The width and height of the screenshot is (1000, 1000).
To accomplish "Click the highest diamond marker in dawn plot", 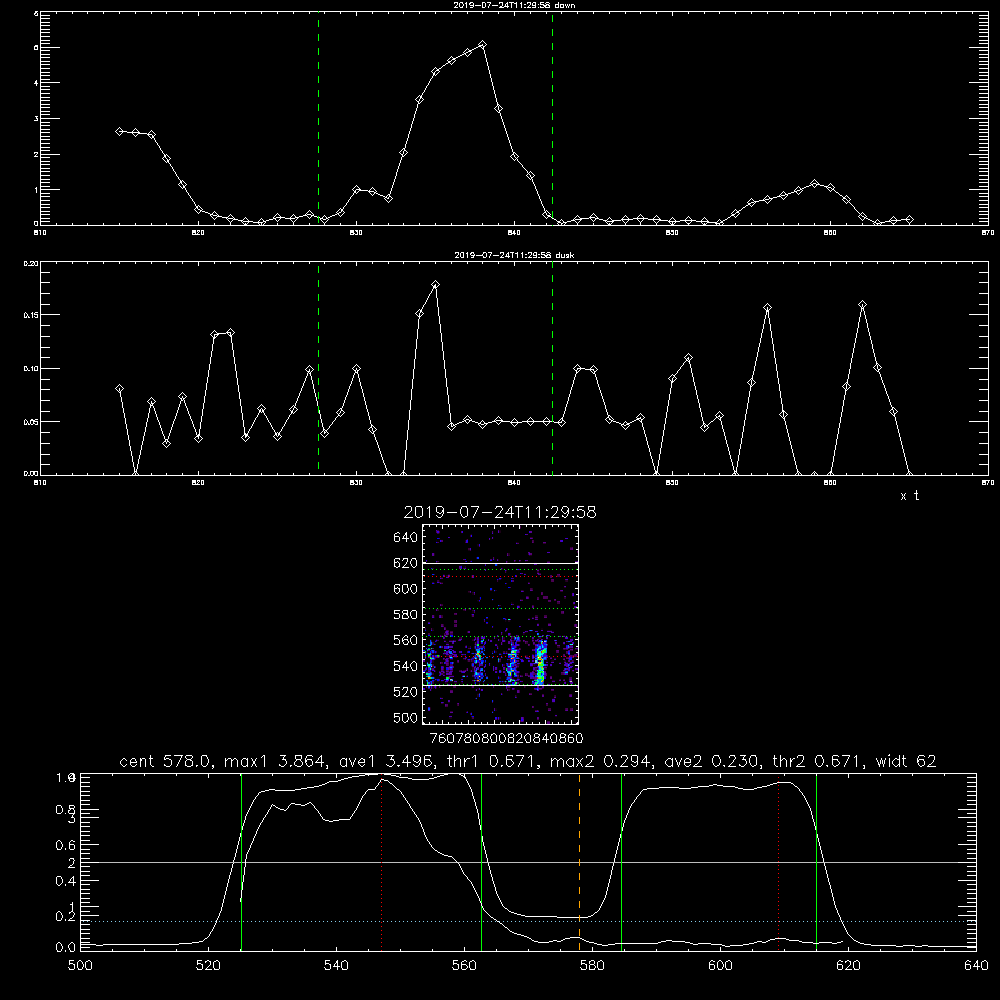I will (x=483, y=45).
